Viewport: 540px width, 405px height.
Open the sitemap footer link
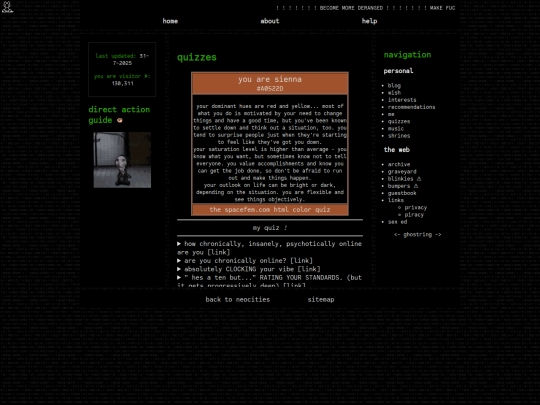coord(321,300)
